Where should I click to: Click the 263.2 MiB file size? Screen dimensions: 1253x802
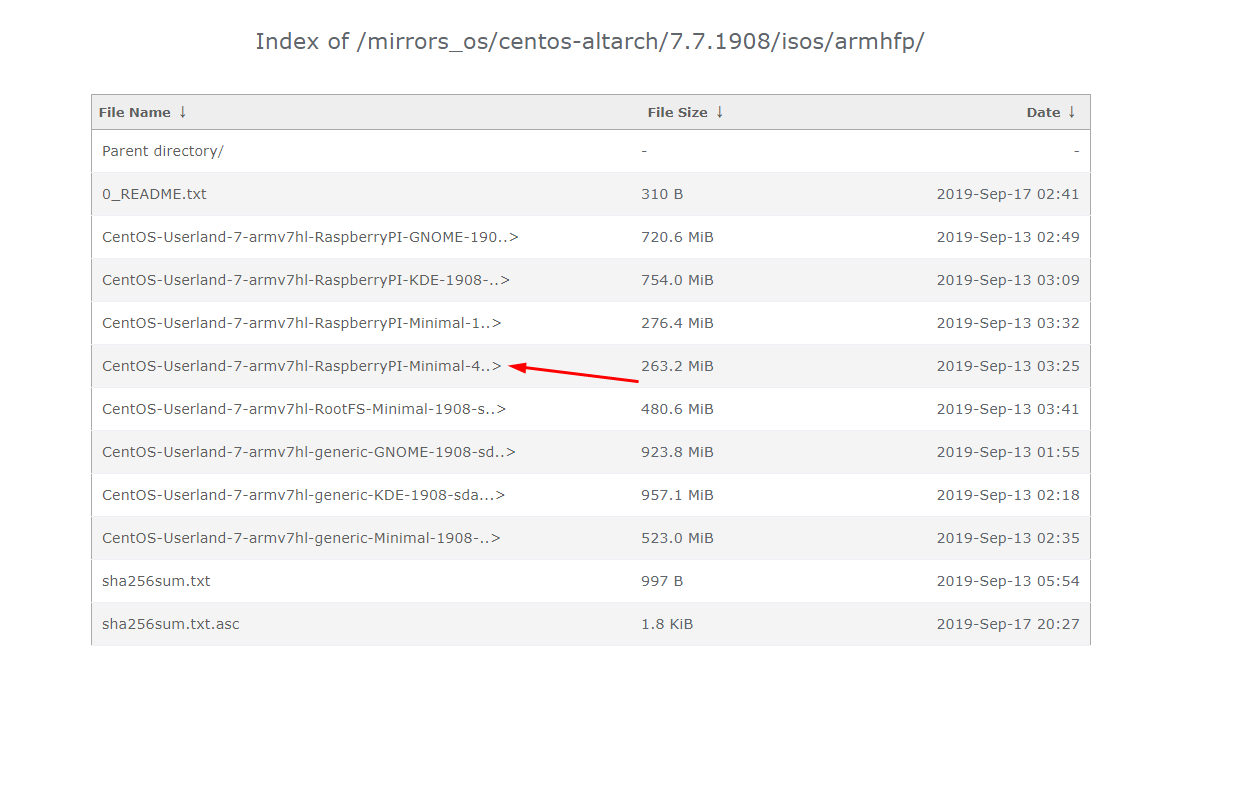pyautogui.click(x=677, y=366)
